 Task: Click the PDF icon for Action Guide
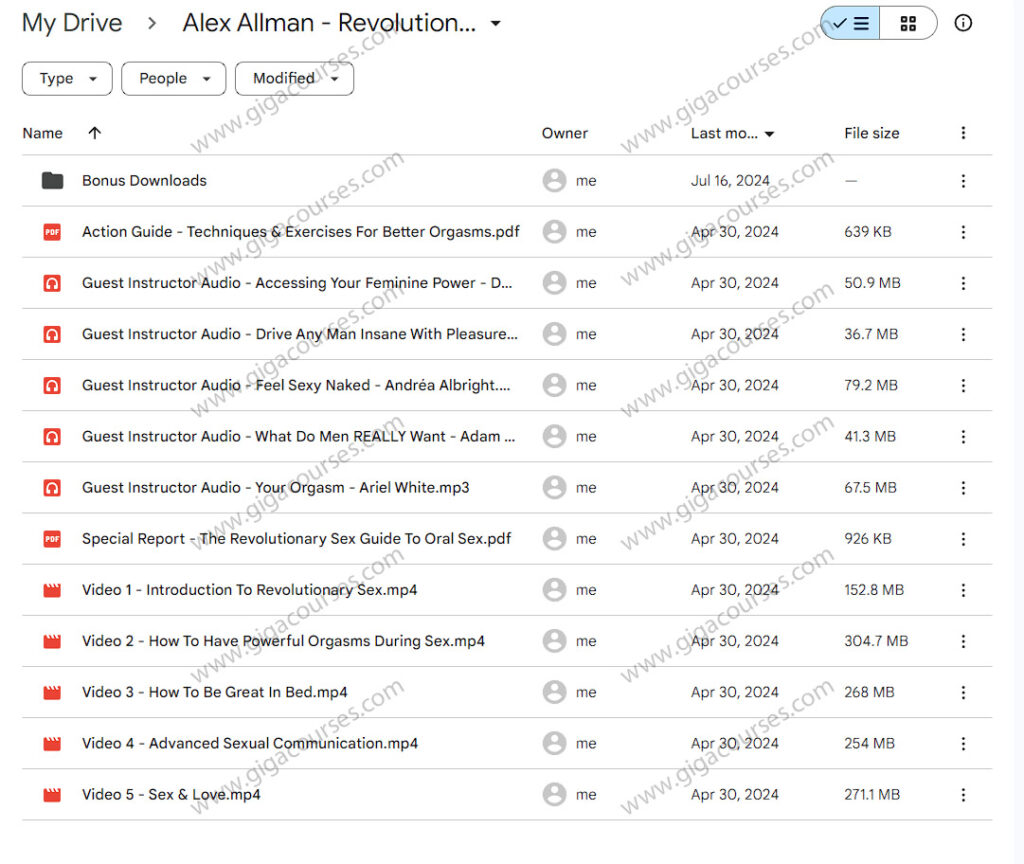tap(52, 232)
